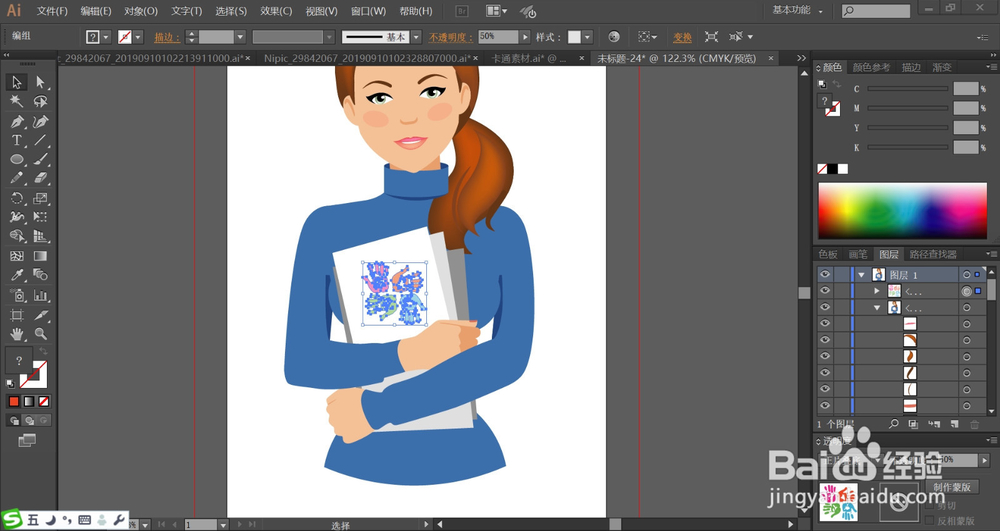Open Adobe Bridge from top bar
Screen dimensions: 1000x531
click(x=462, y=11)
